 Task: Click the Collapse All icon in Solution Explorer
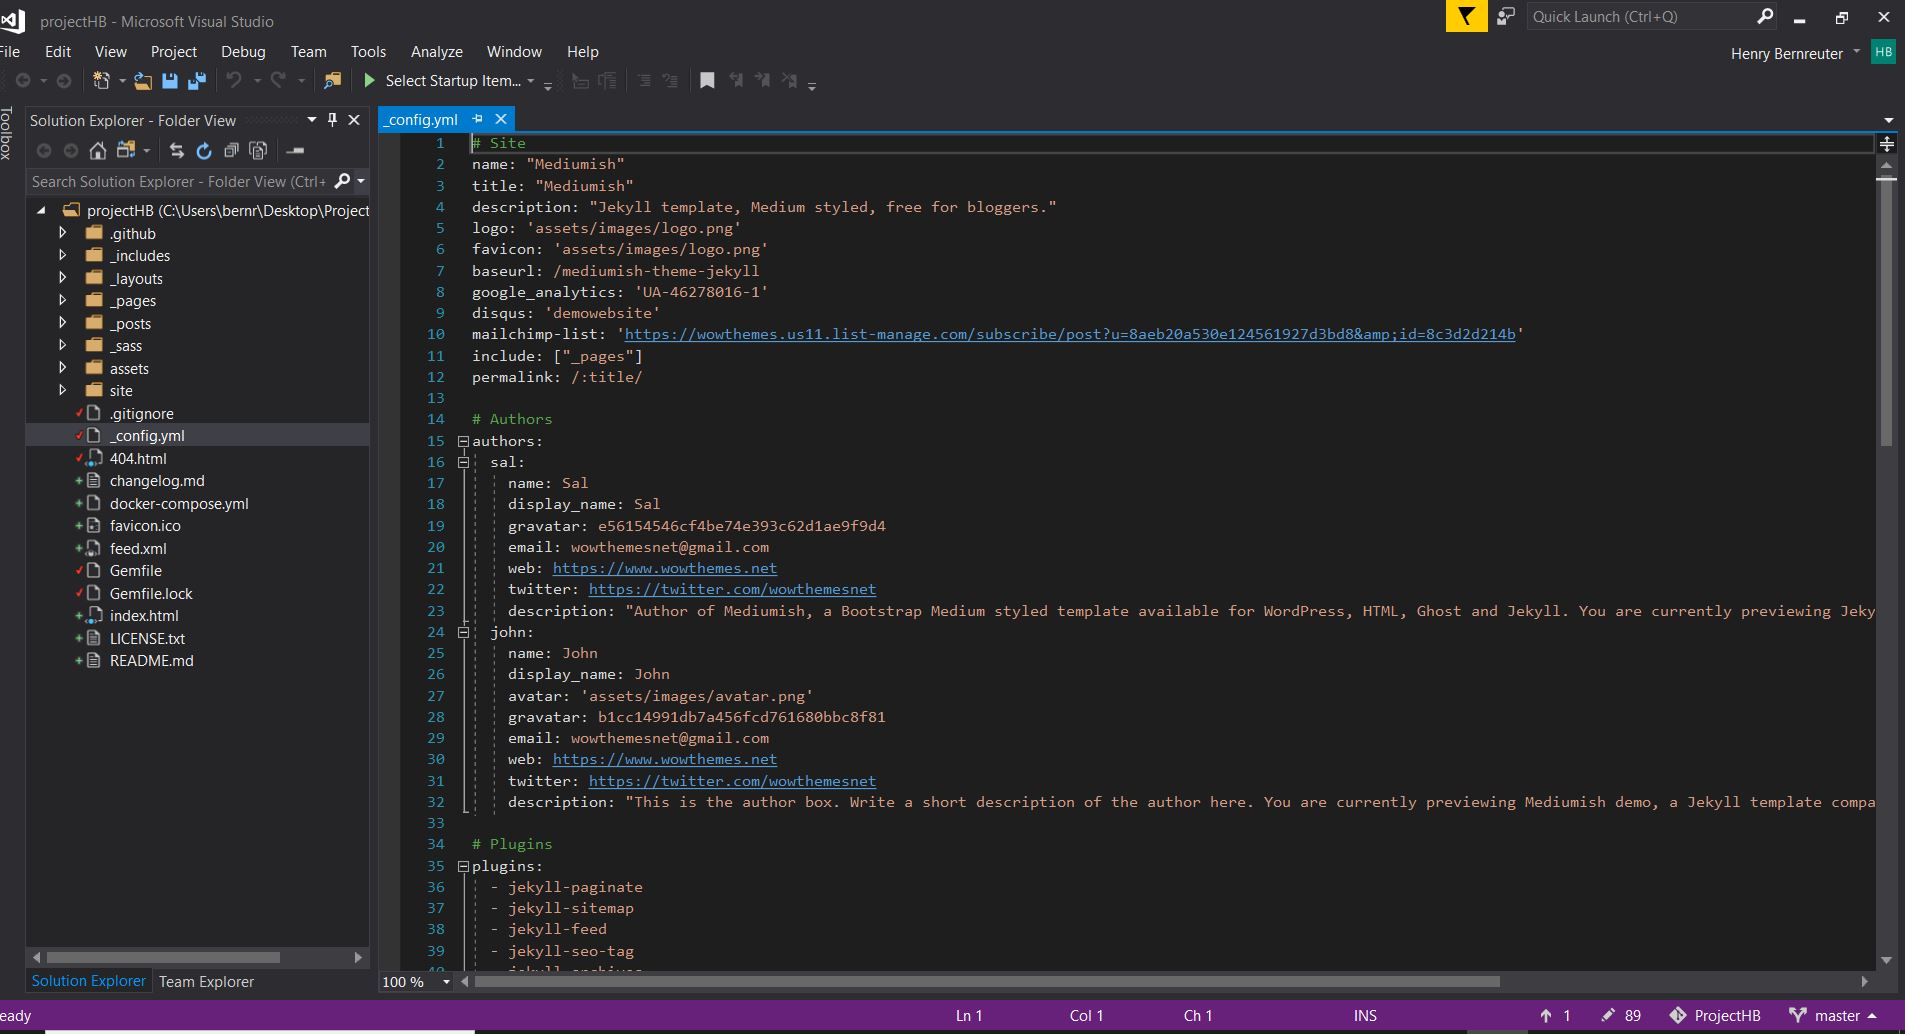[x=231, y=151]
